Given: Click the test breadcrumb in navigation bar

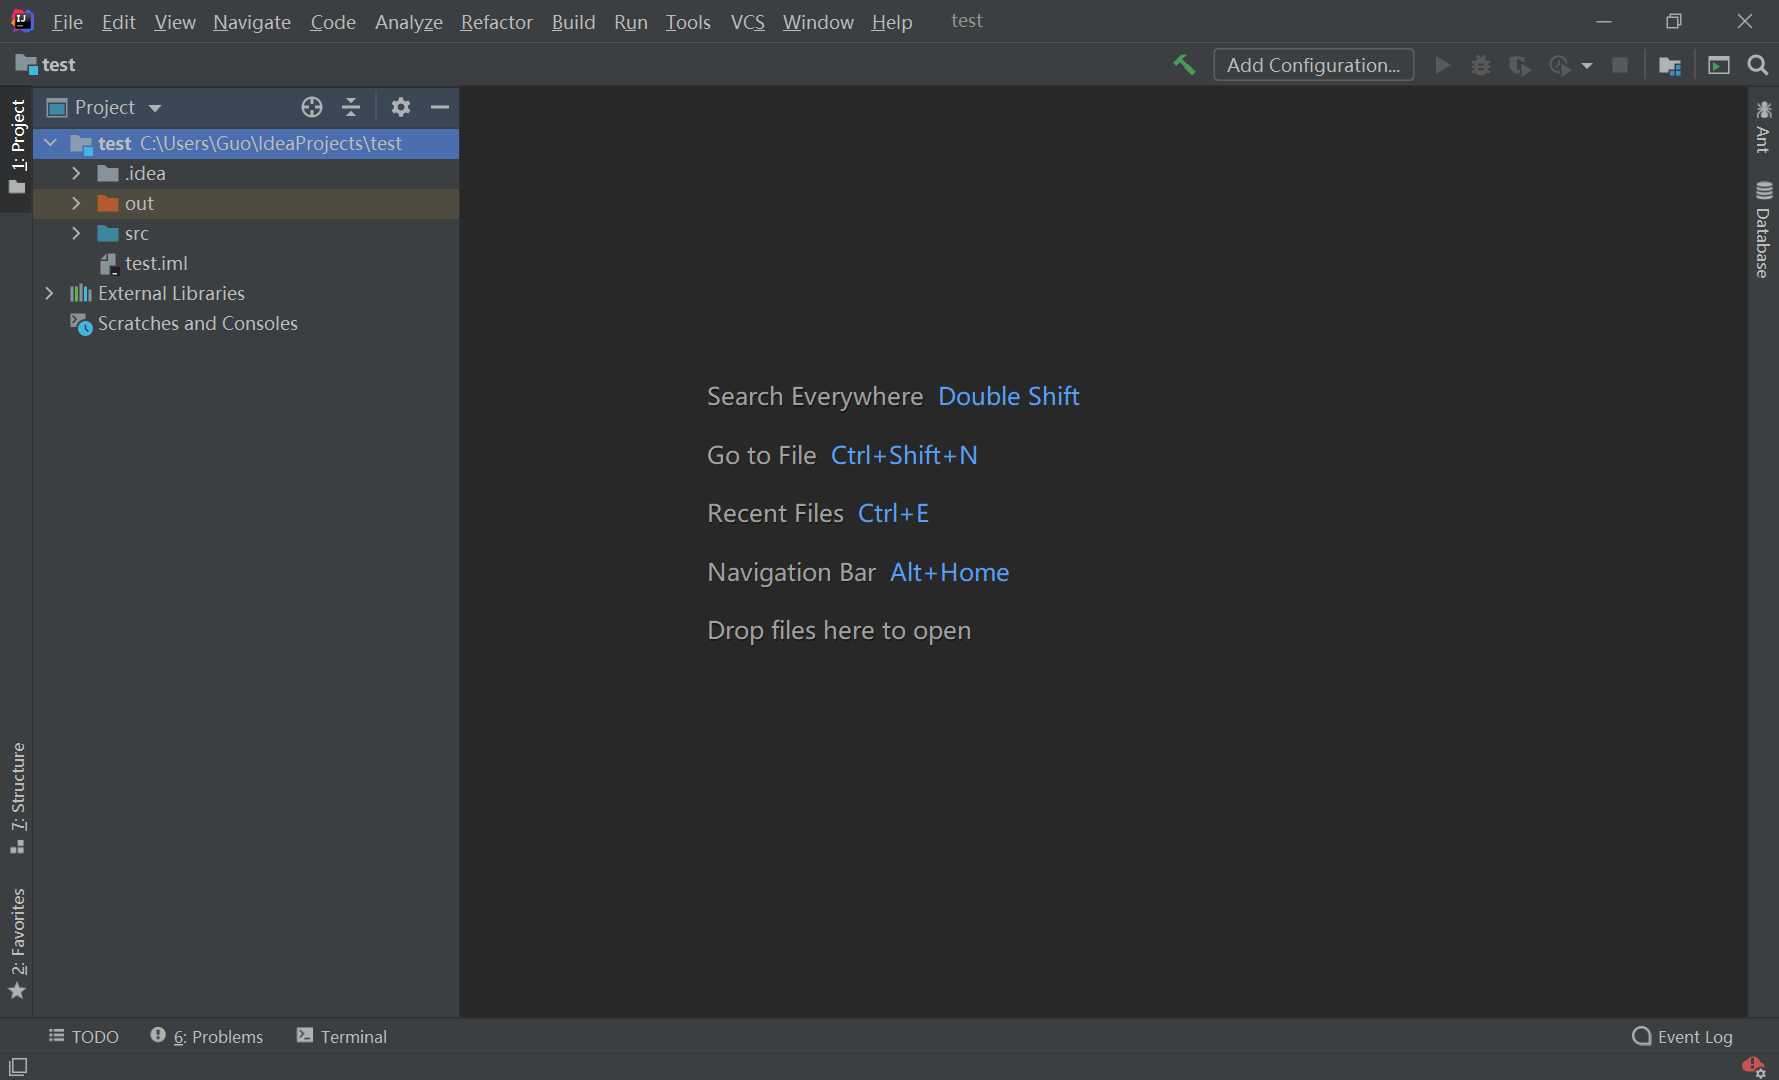Looking at the screenshot, I should 46,65.
